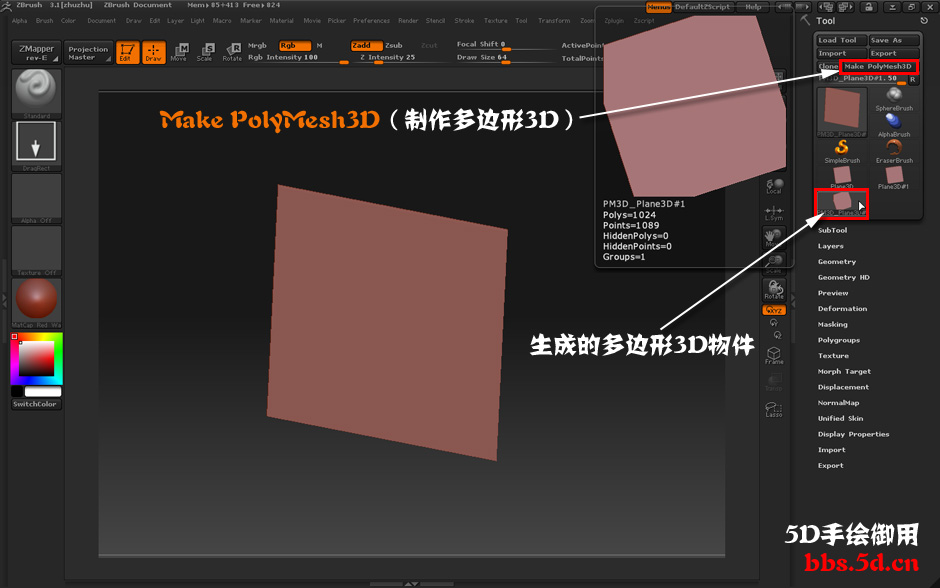The height and width of the screenshot is (588, 940).
Task: Choose the EraserBrush tool
Action: point(894,152)
